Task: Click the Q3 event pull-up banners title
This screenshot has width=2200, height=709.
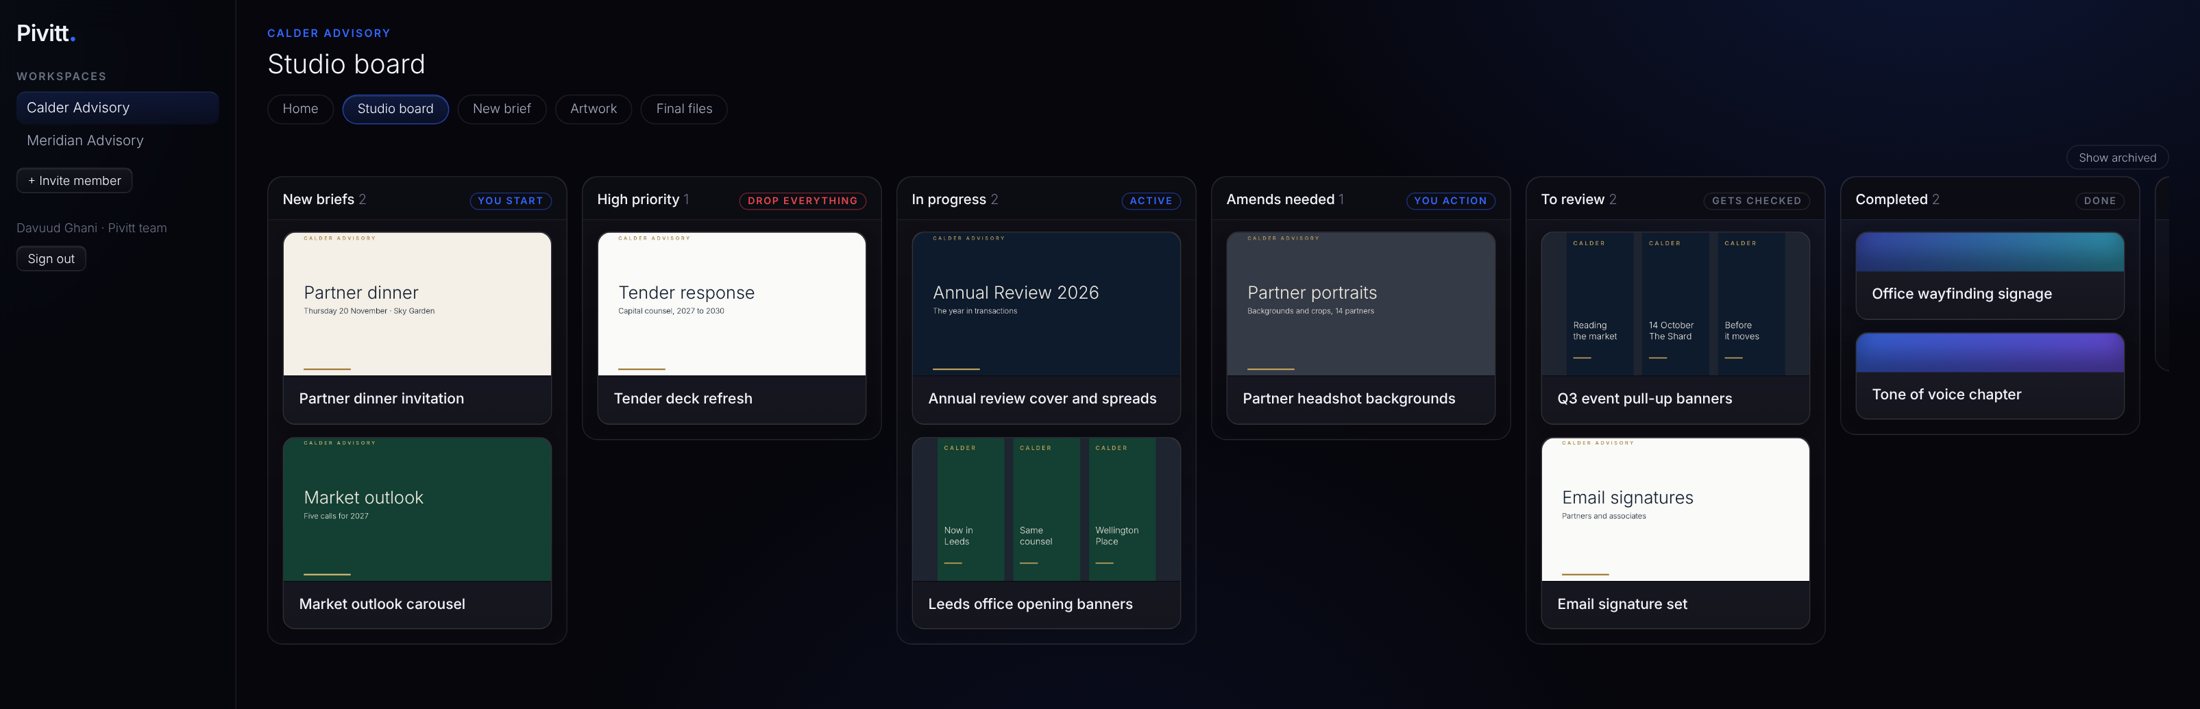Action: click(1644, 398)
